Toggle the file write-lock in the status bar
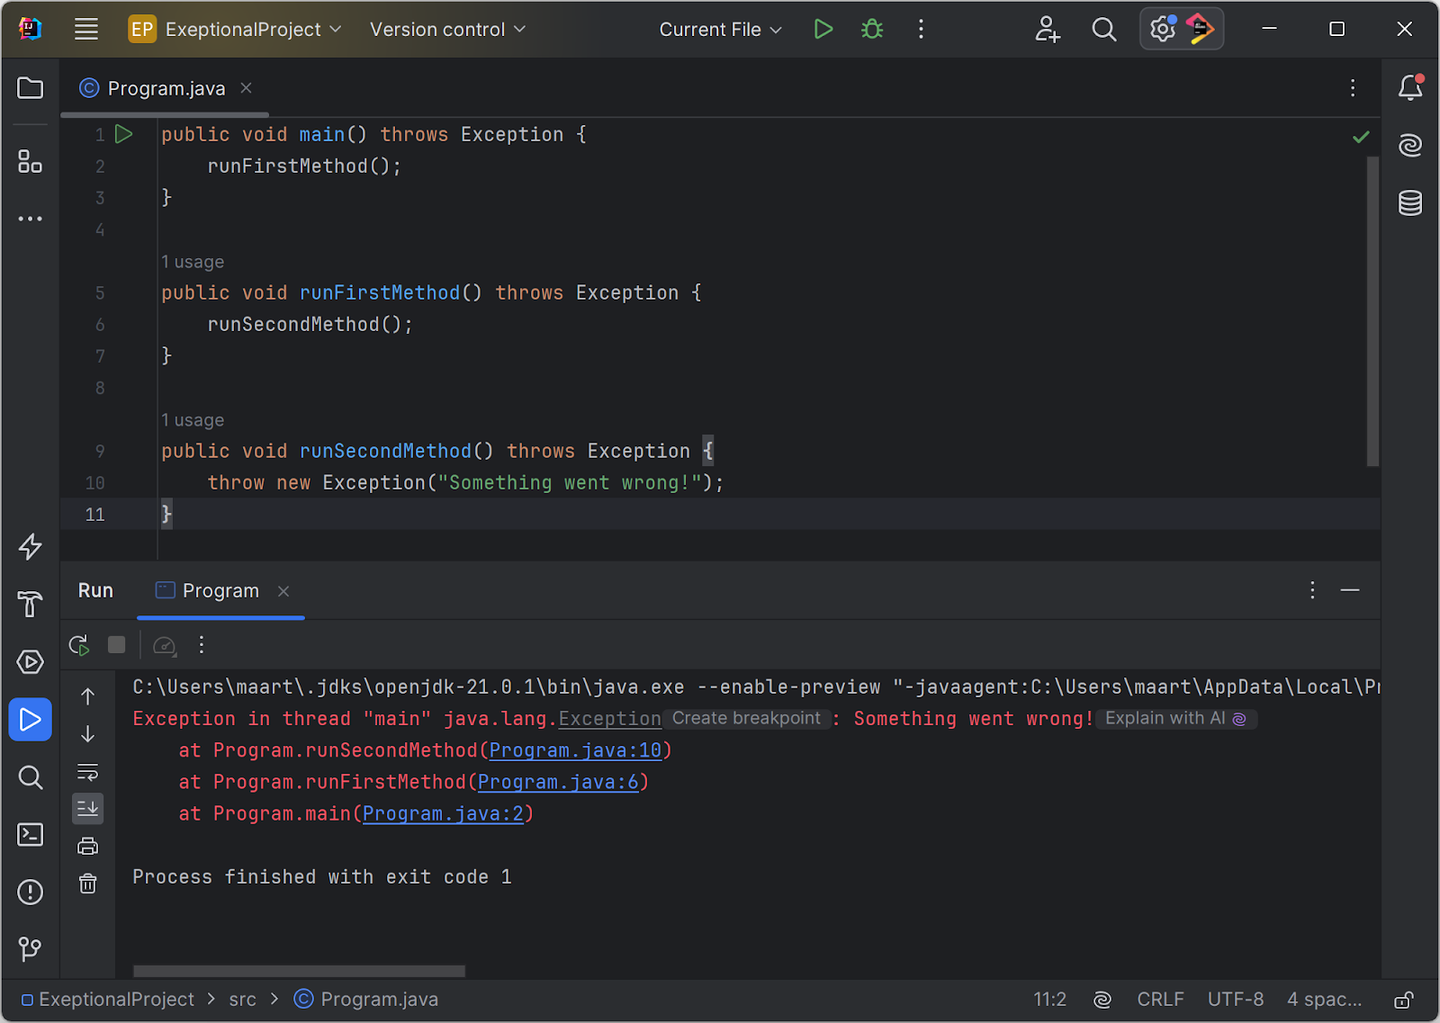 coord(1403,999)
